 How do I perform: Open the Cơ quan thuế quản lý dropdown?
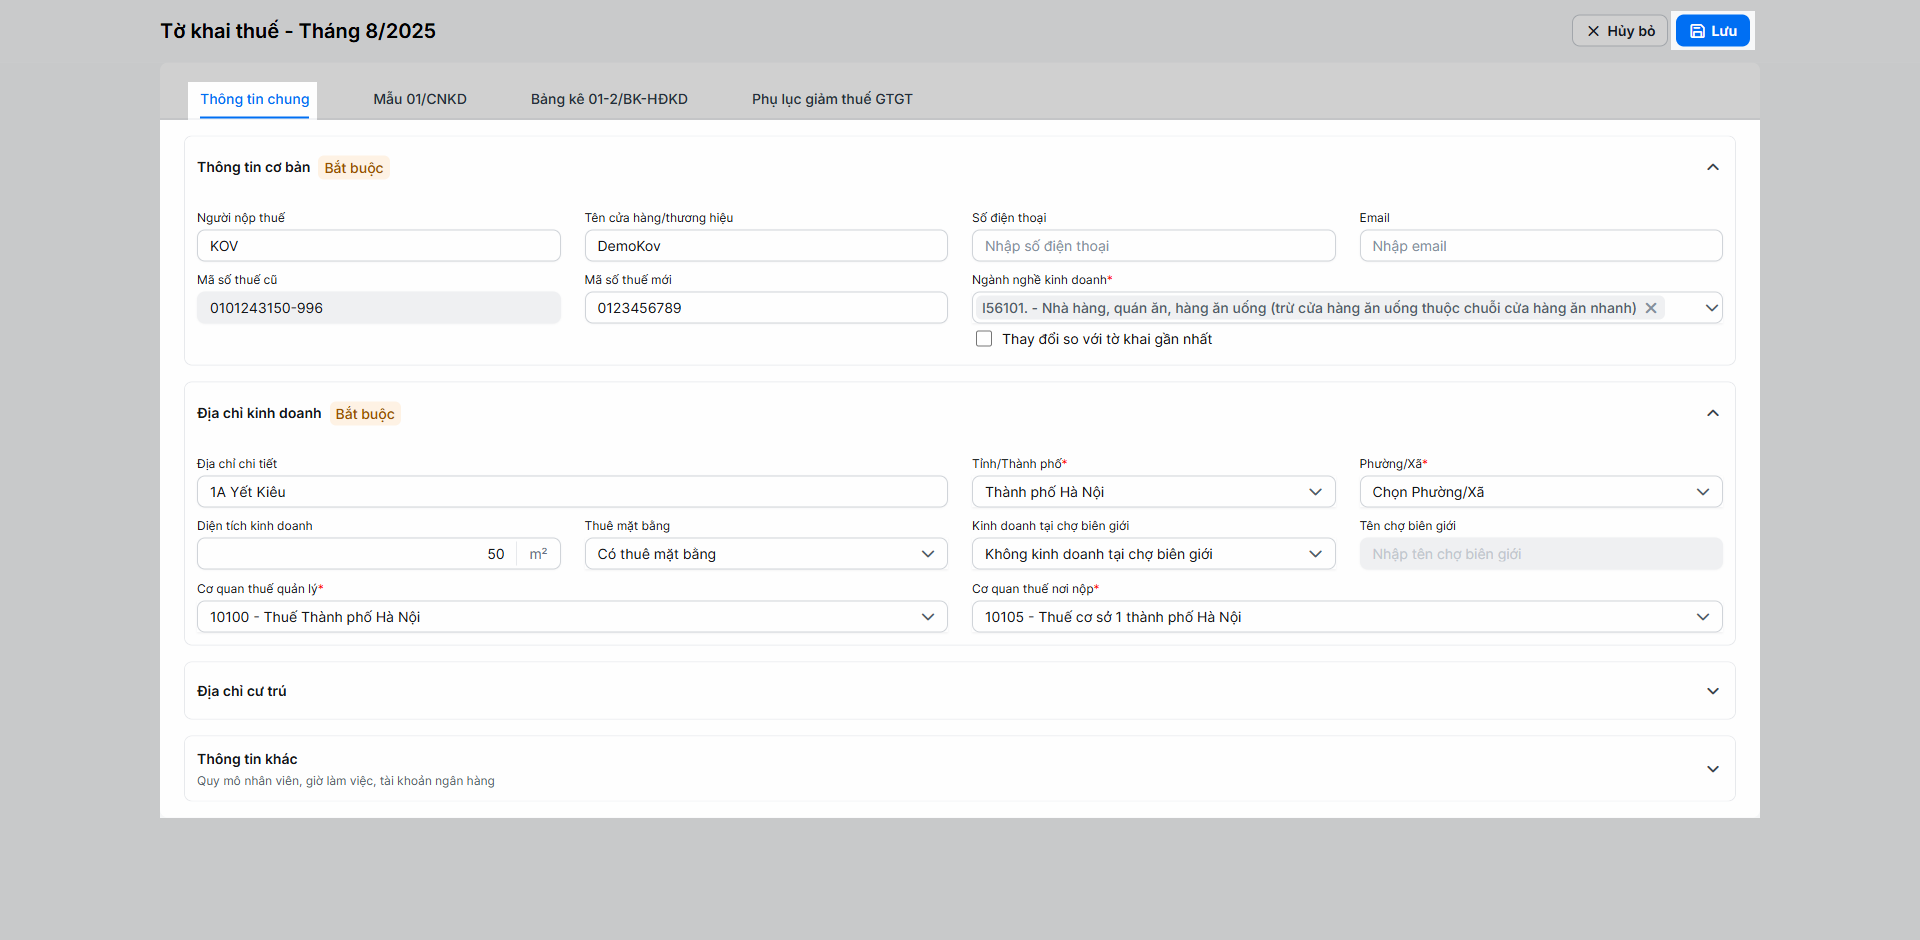(571, 617)
